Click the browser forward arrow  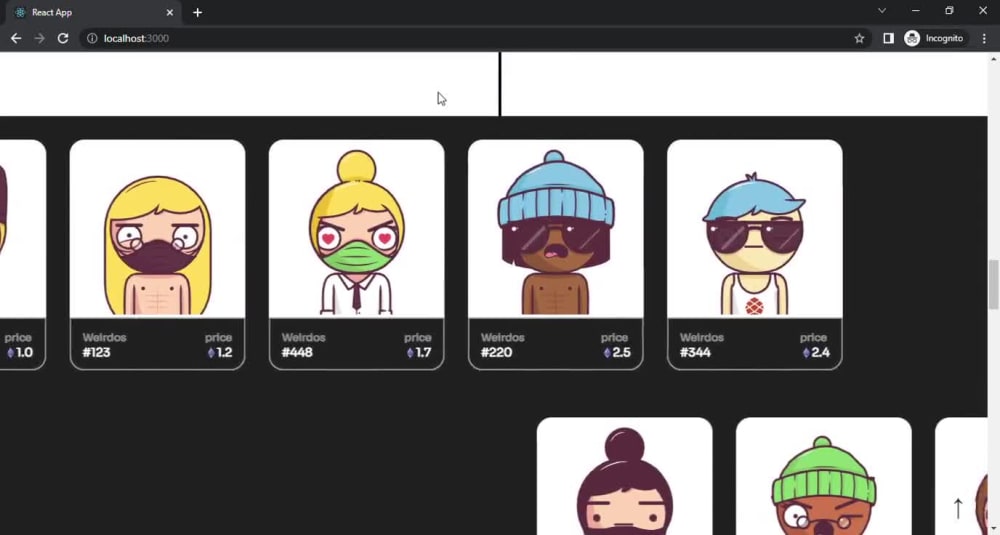40,38
